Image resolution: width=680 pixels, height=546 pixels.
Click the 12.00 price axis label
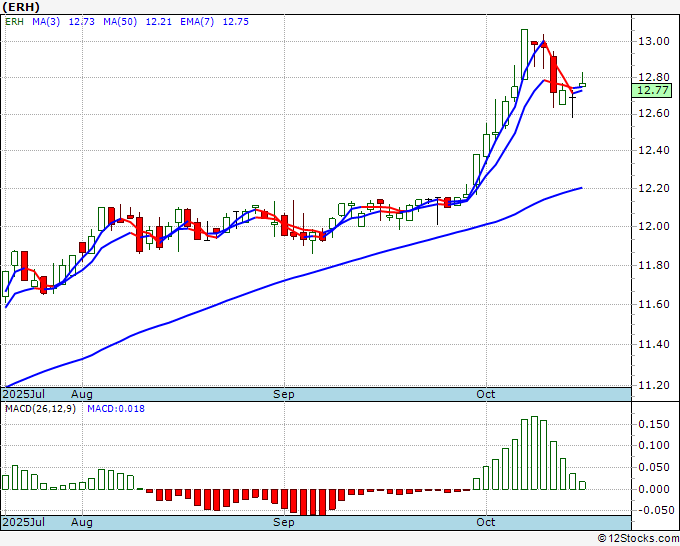(654, 226)
